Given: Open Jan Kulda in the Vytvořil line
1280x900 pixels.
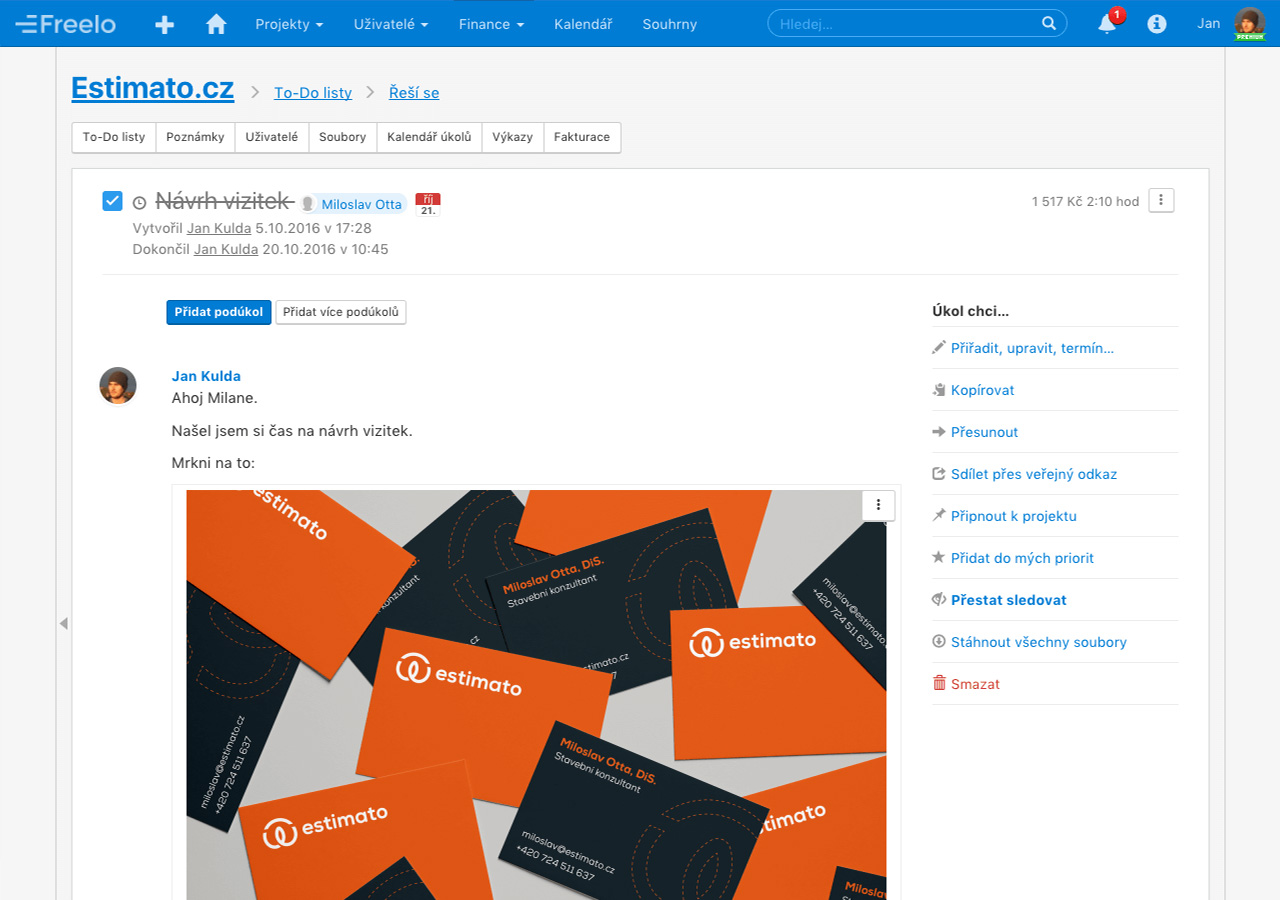Looking at the screenshot, I should click(x=219, y=228).
